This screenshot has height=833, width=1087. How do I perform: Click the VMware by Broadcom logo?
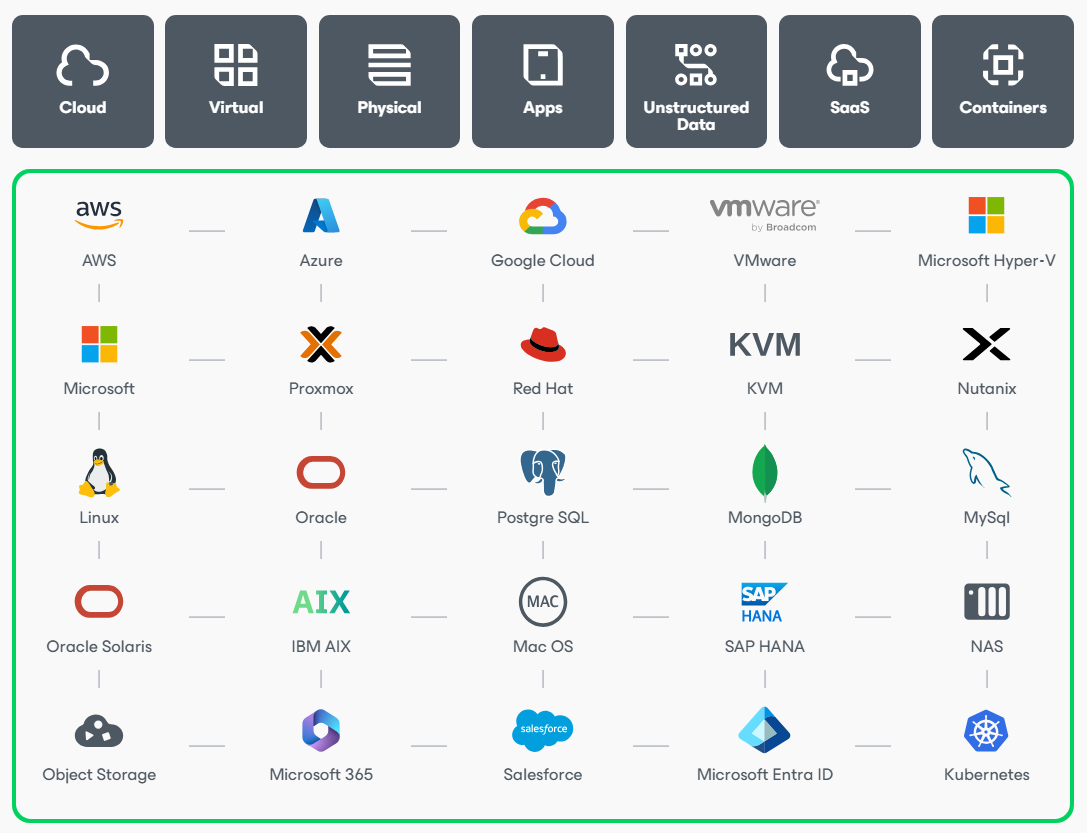(x=764, y=214)
